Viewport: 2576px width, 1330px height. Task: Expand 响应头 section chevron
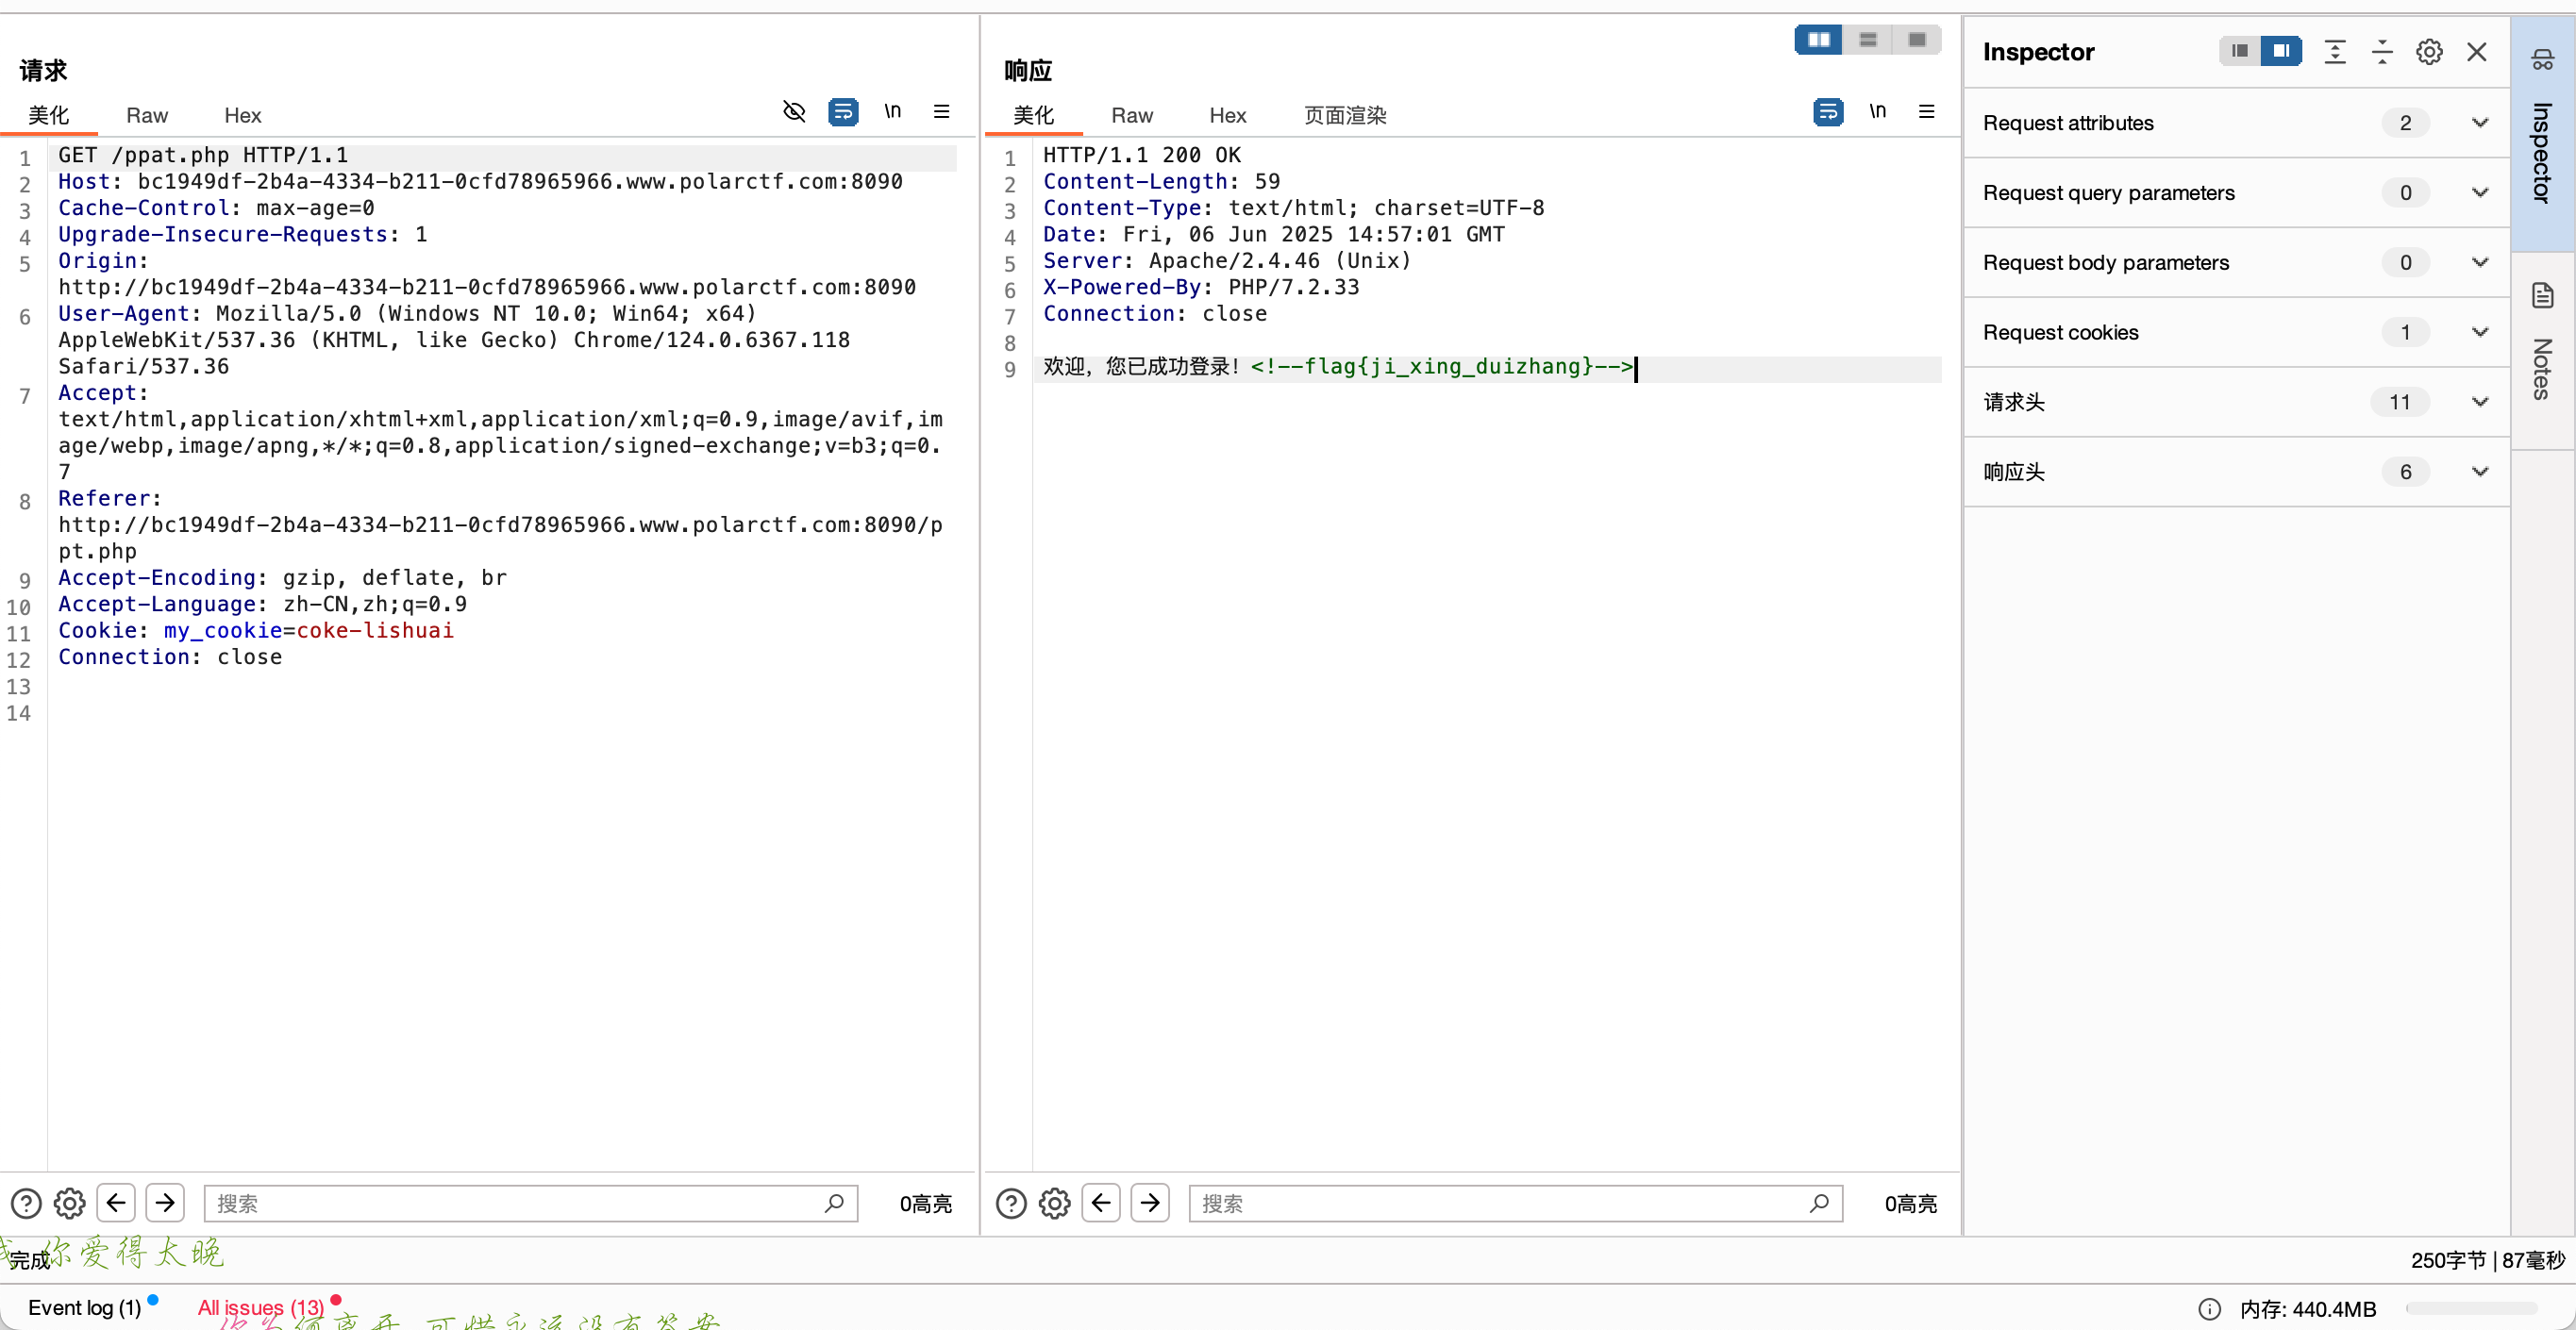(x=2479, y=472)
